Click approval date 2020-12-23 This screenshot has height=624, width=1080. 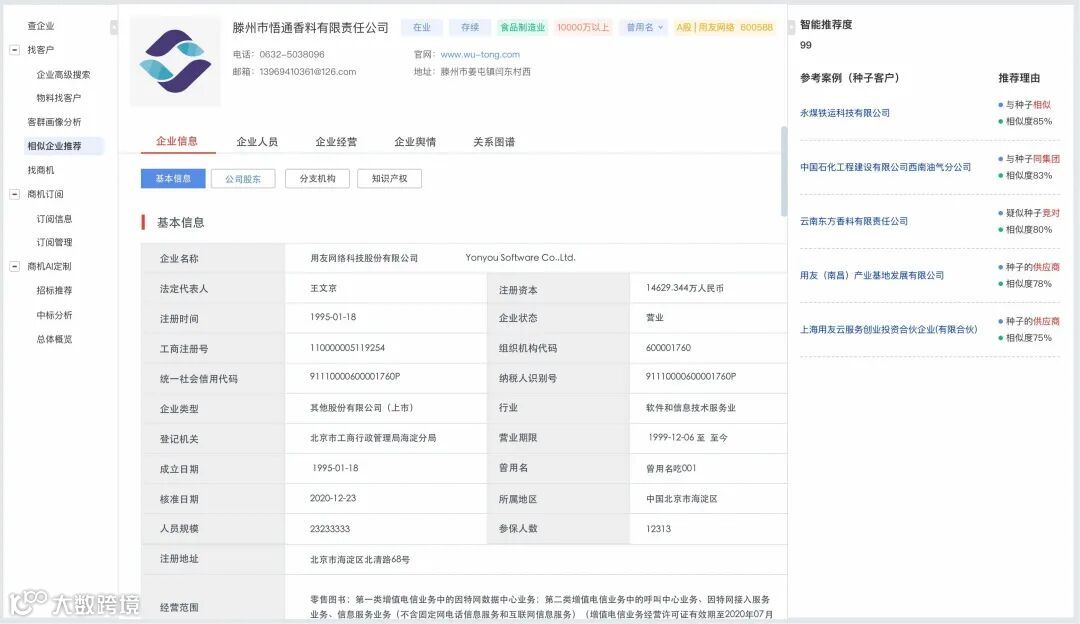click(333, 498)
